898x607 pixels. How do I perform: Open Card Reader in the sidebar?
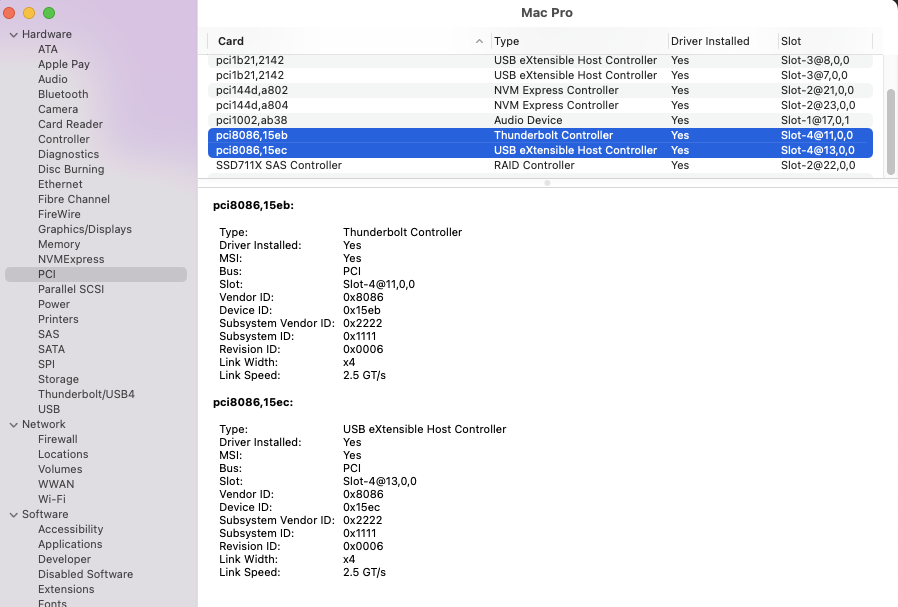70,124
